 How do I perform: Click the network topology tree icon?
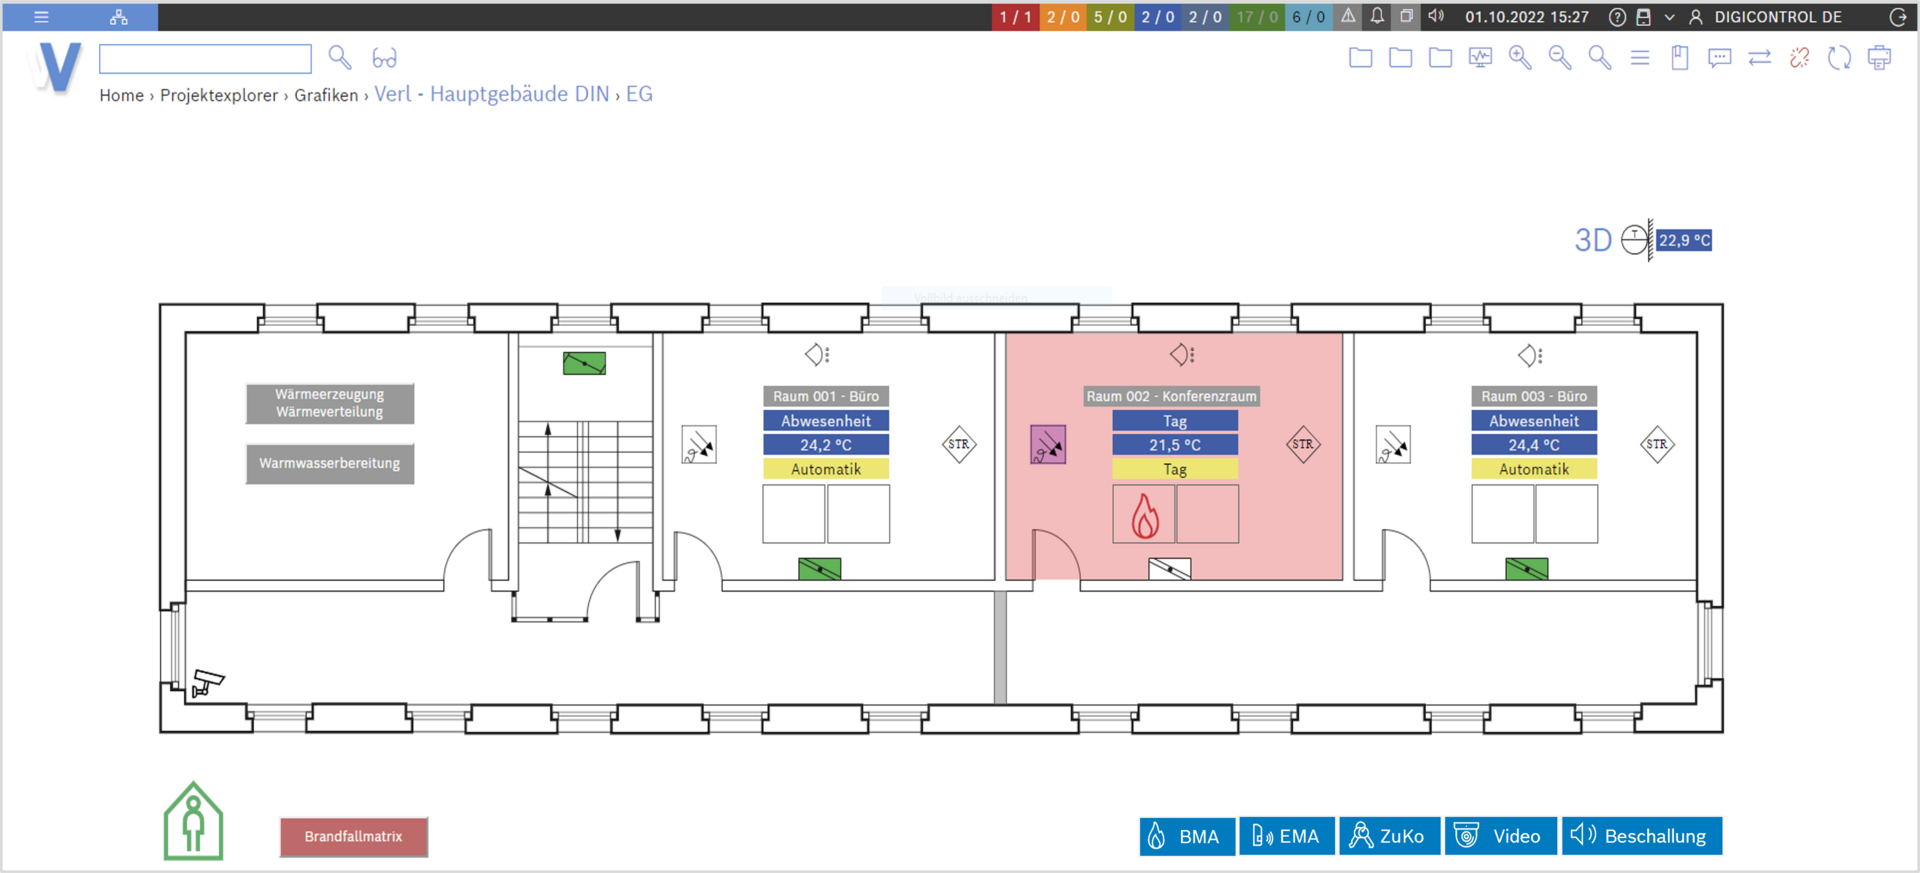pos(119,17)
